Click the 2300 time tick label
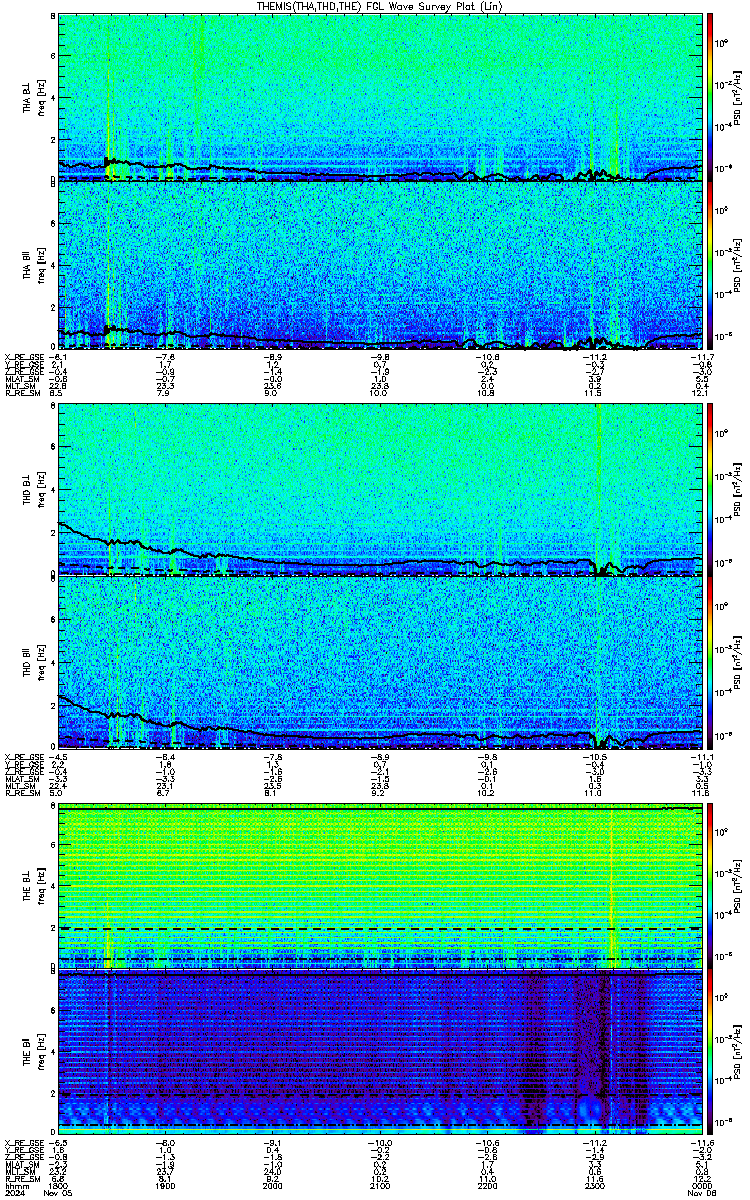This screenshot has width=750, height=1200. point(594,1185)
